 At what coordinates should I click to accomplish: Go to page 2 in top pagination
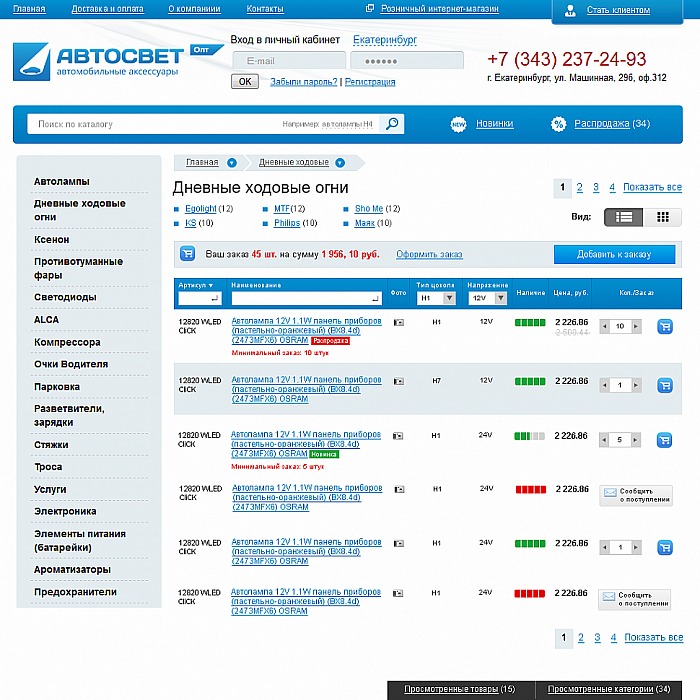579,188
